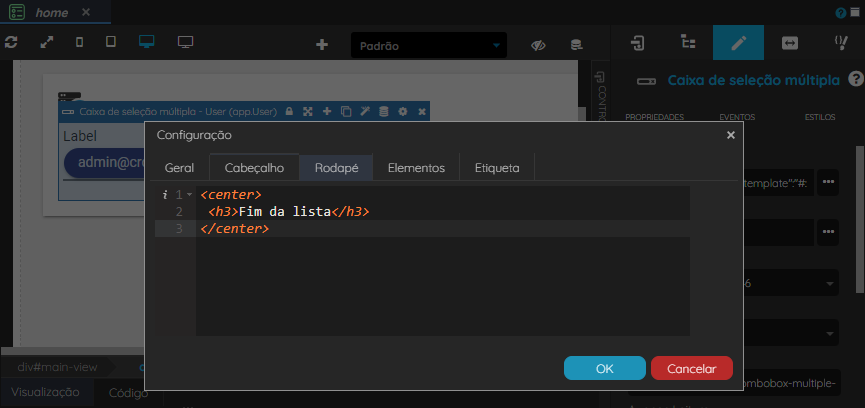Toggle the lock icon on component toolbar
This screenshot has height=408, width=865.
point(289,111)
